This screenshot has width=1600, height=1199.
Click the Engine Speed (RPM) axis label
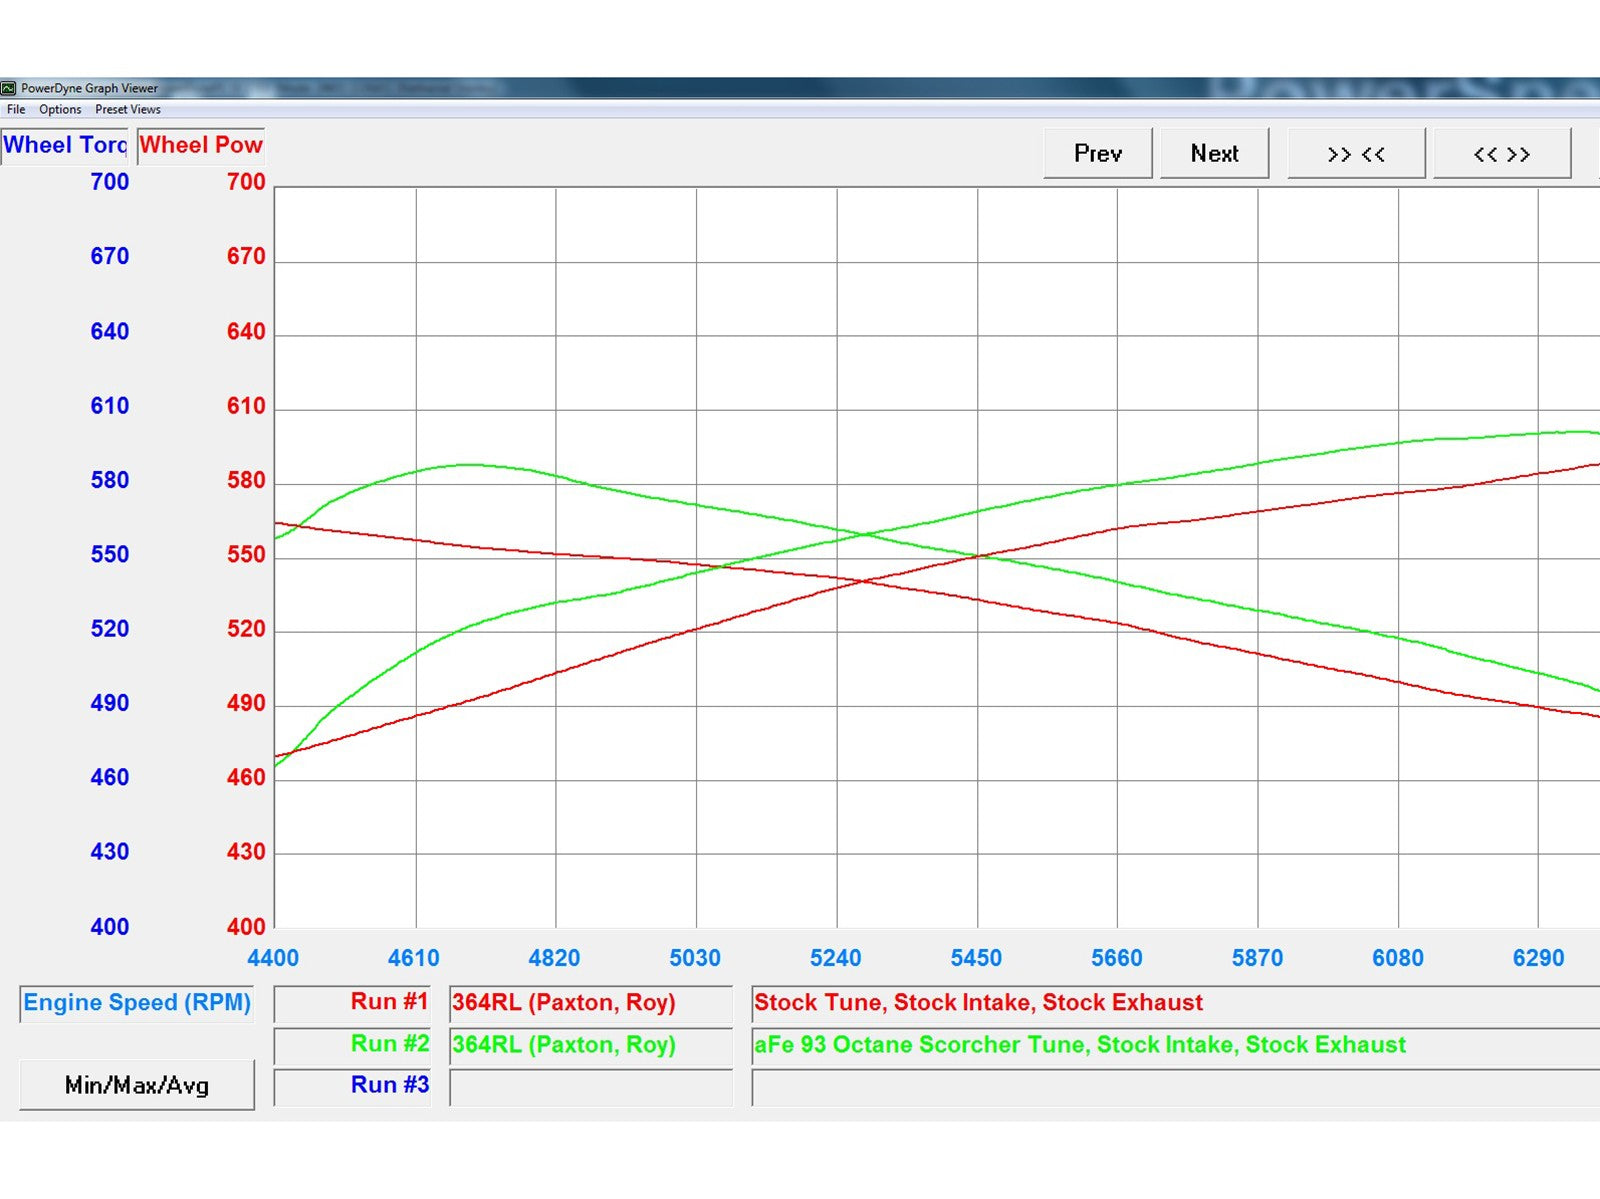pyautogui.click(x=137, y=1003)
